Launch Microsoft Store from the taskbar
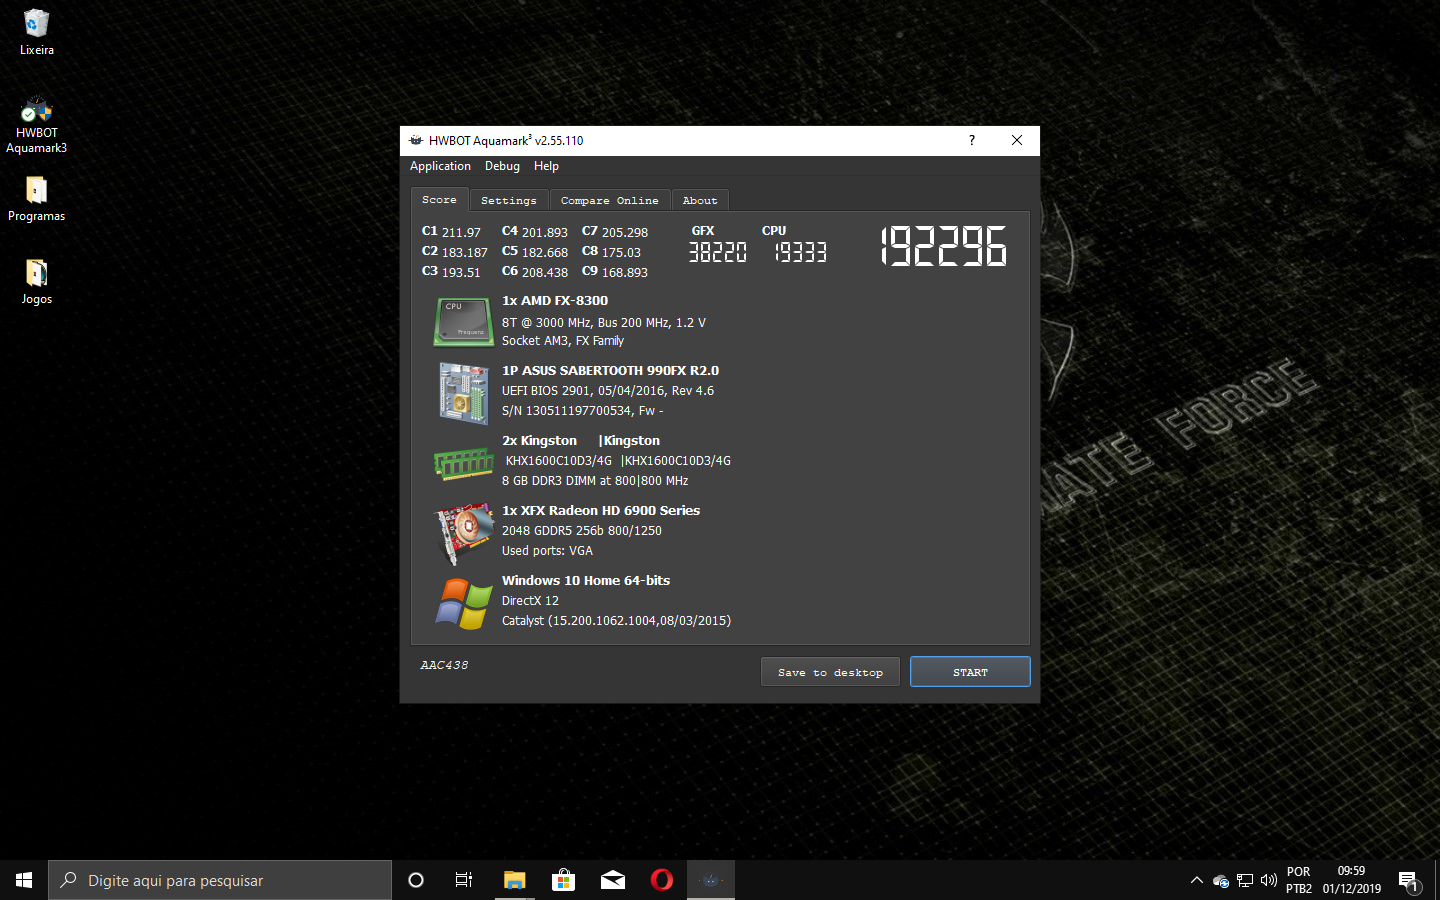The image size is (1440, 900). pos(563,880)
